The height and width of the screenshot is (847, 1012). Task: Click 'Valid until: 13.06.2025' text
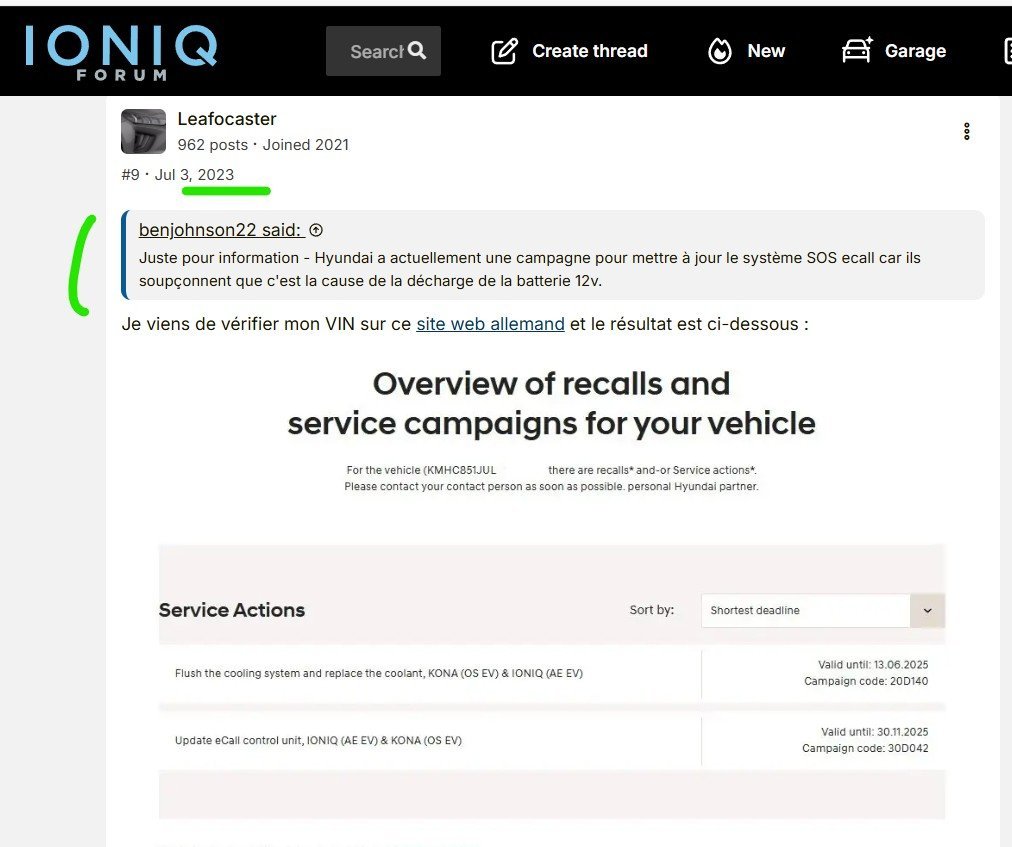click(873, 664)
